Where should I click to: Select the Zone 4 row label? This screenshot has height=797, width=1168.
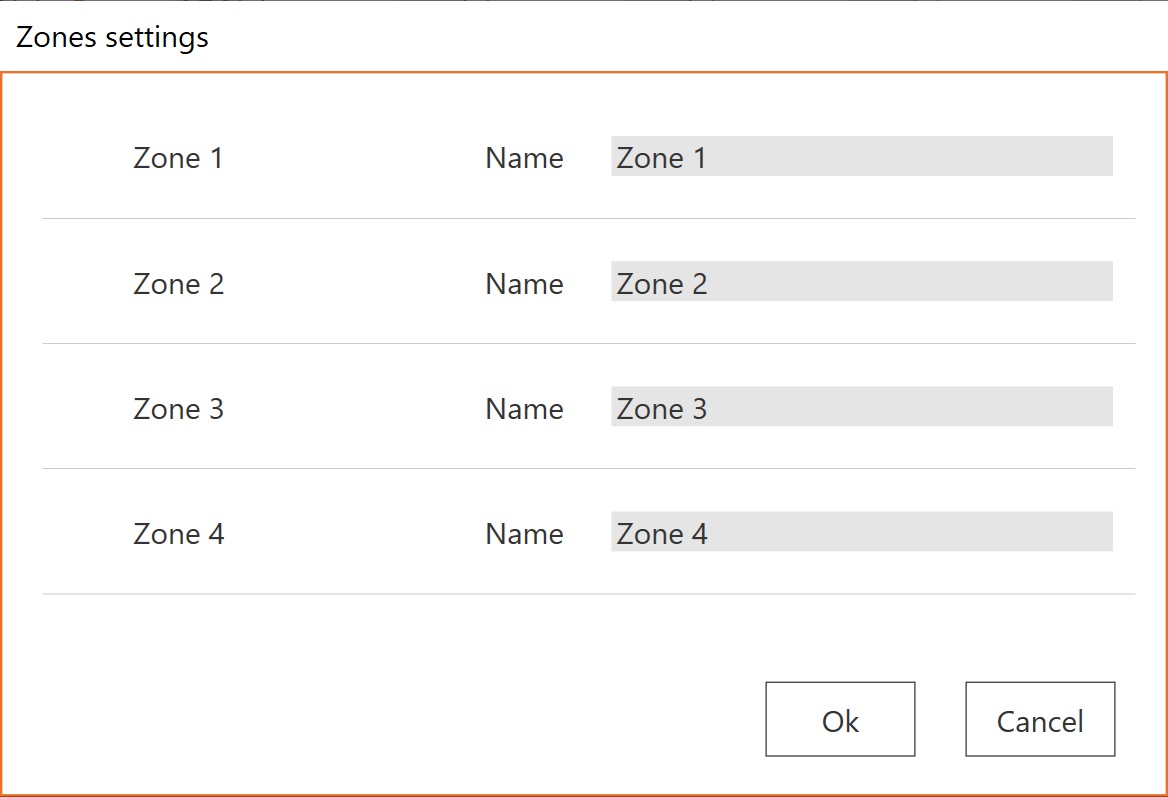[178, 534]
